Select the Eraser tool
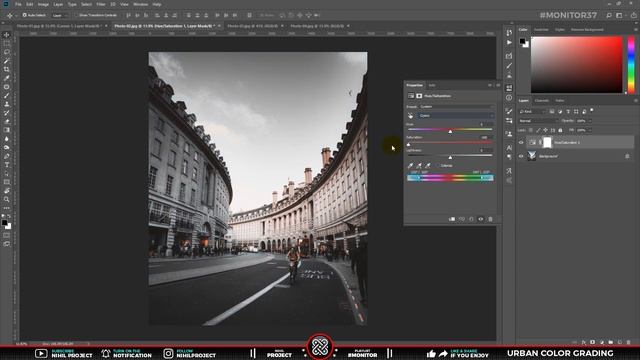 [7, 121]
